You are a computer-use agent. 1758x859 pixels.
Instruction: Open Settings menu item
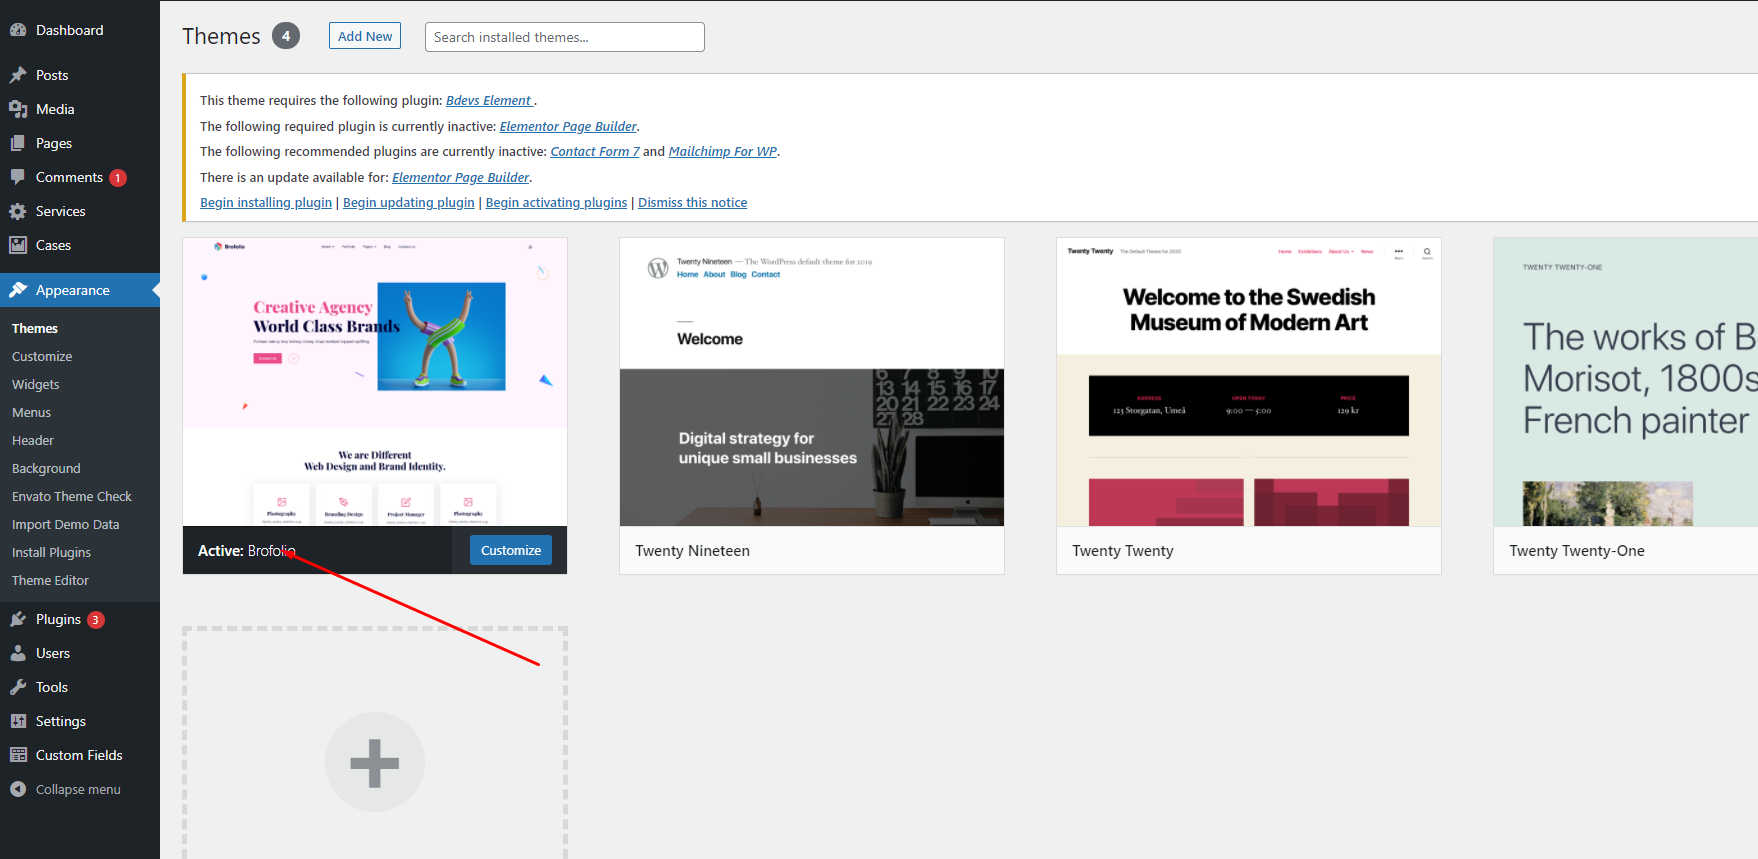tap(80, 721)
